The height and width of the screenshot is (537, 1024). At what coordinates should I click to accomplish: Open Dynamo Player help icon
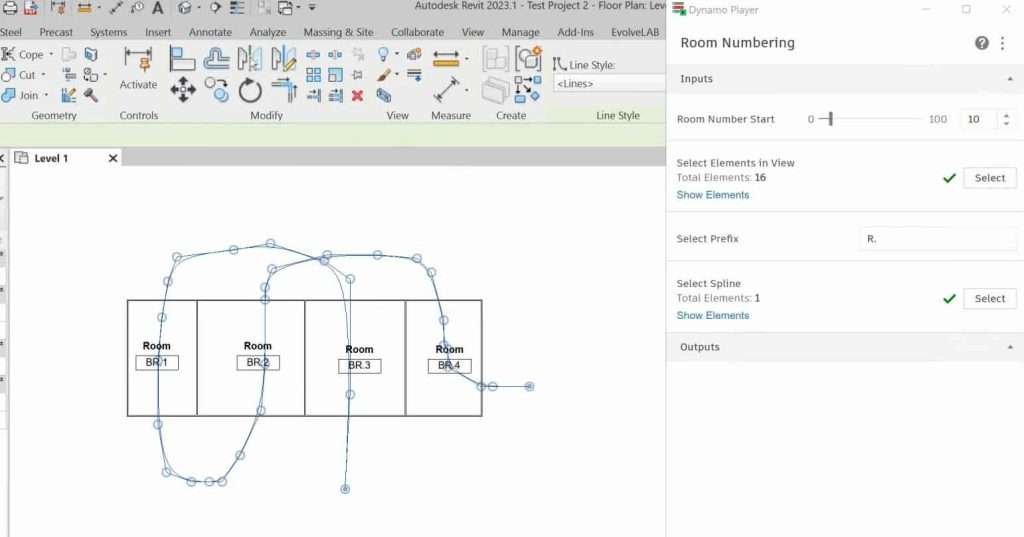(x=982, y=43)
